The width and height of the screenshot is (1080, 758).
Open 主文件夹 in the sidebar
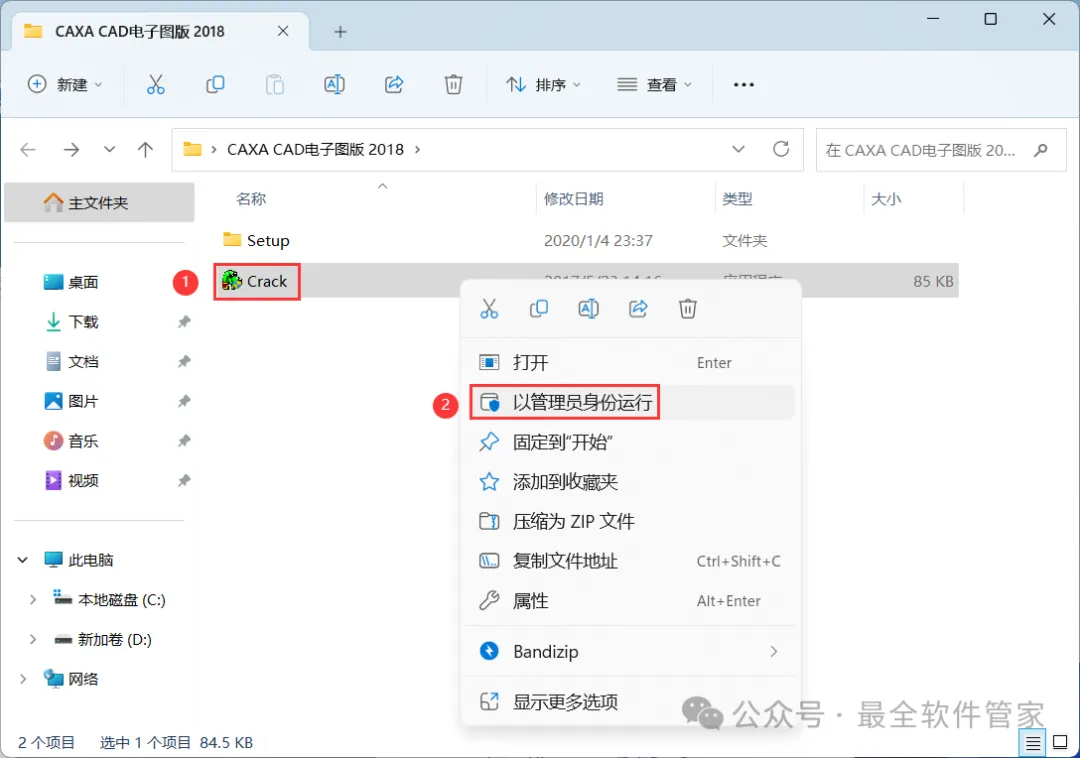tap(100, 202)
